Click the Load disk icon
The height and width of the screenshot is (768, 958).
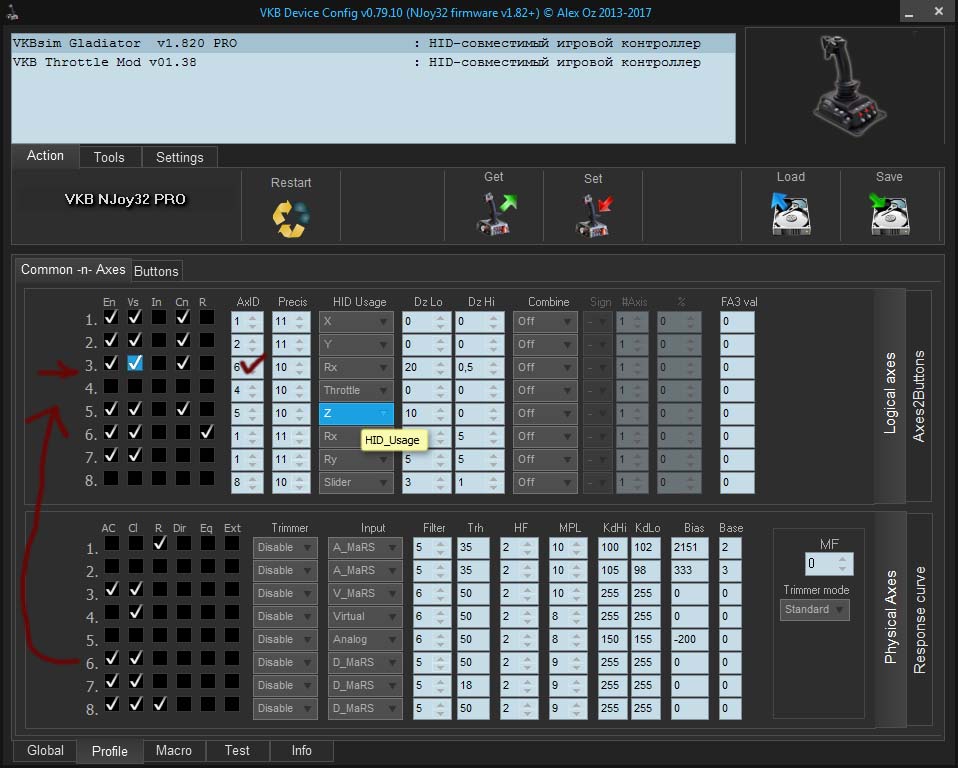tap(791, 214)
